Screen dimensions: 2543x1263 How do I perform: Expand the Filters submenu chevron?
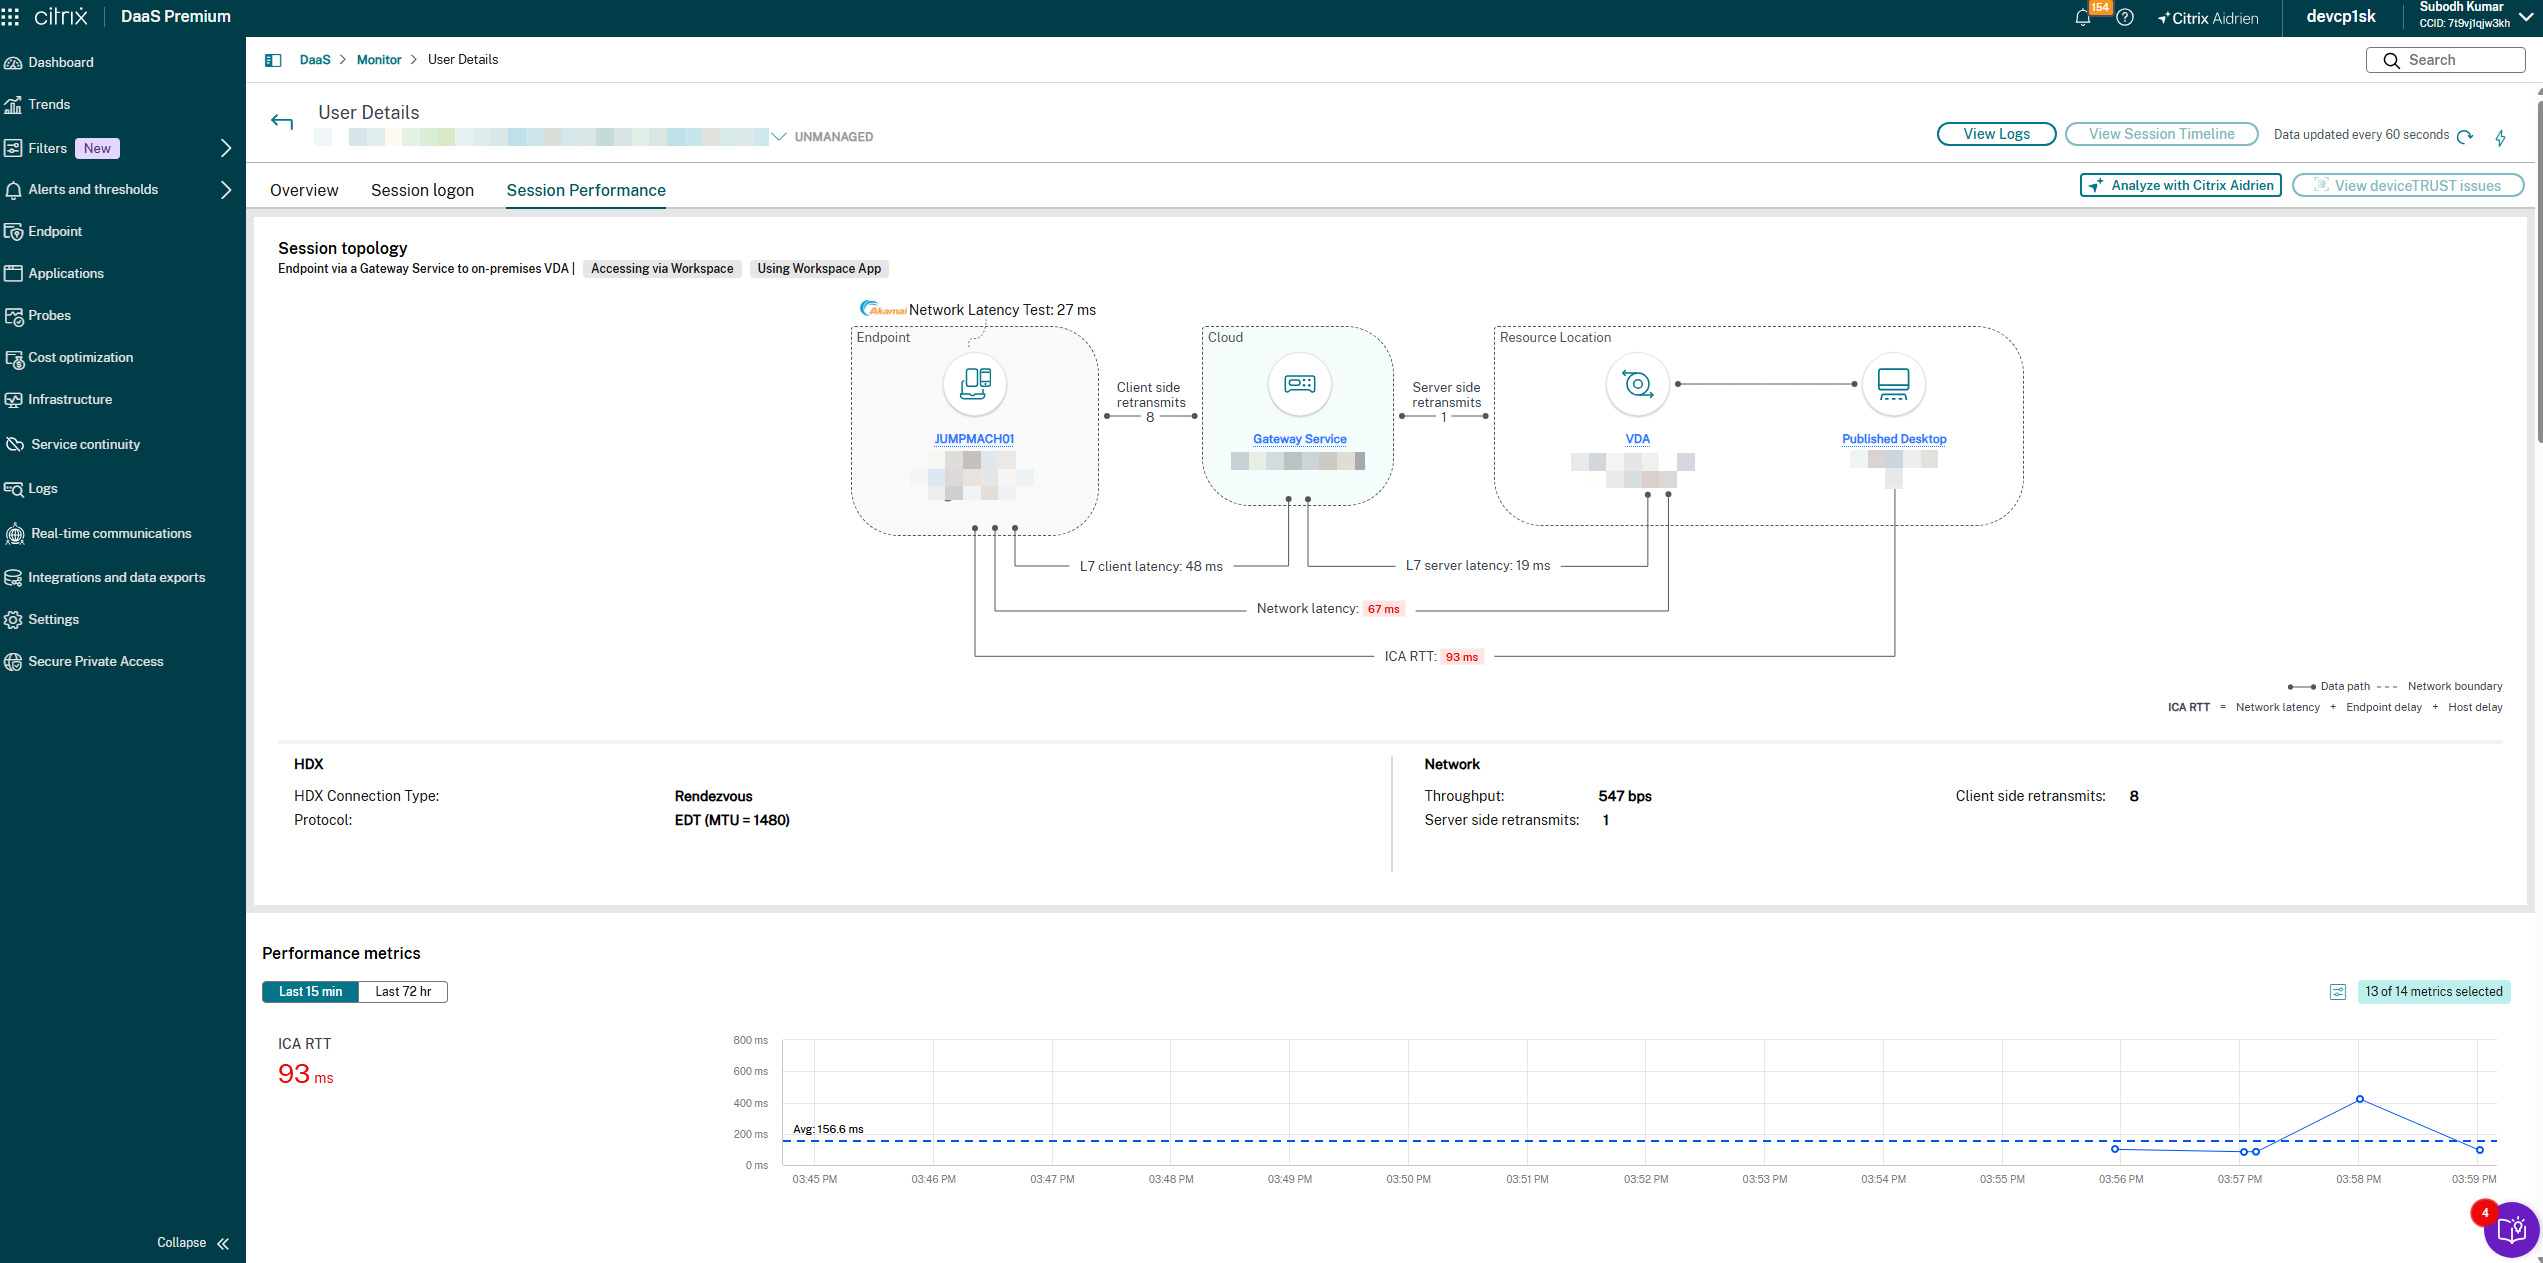(226, 148)
